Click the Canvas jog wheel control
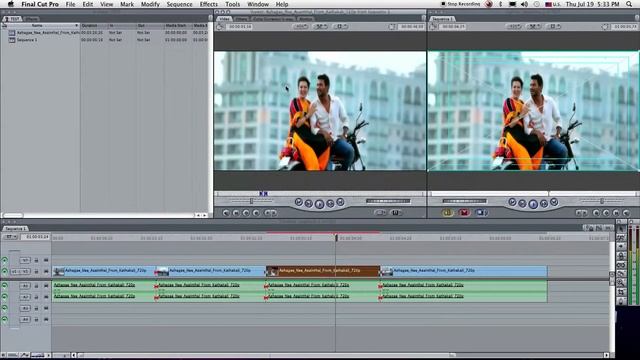The width and height of the screenshot is (640, 360). pos(464,201)
